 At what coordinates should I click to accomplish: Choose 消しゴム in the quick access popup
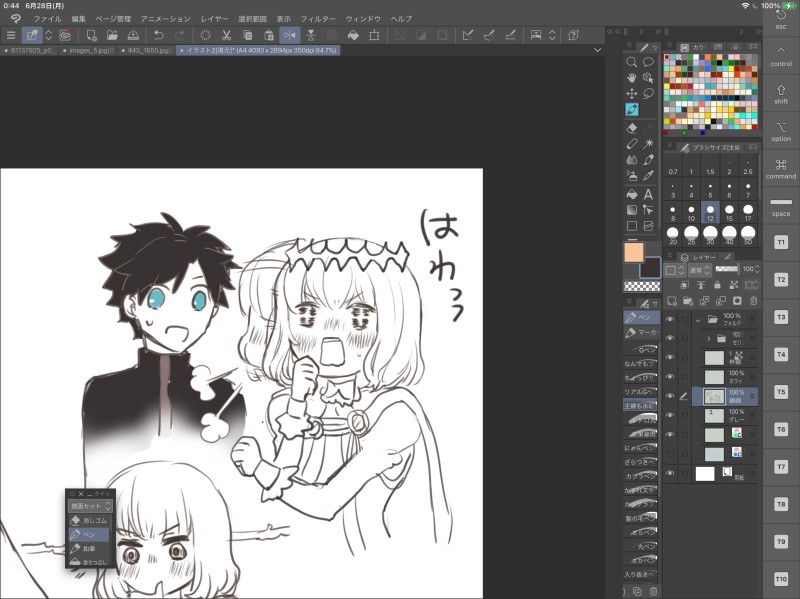coord(89,520)
